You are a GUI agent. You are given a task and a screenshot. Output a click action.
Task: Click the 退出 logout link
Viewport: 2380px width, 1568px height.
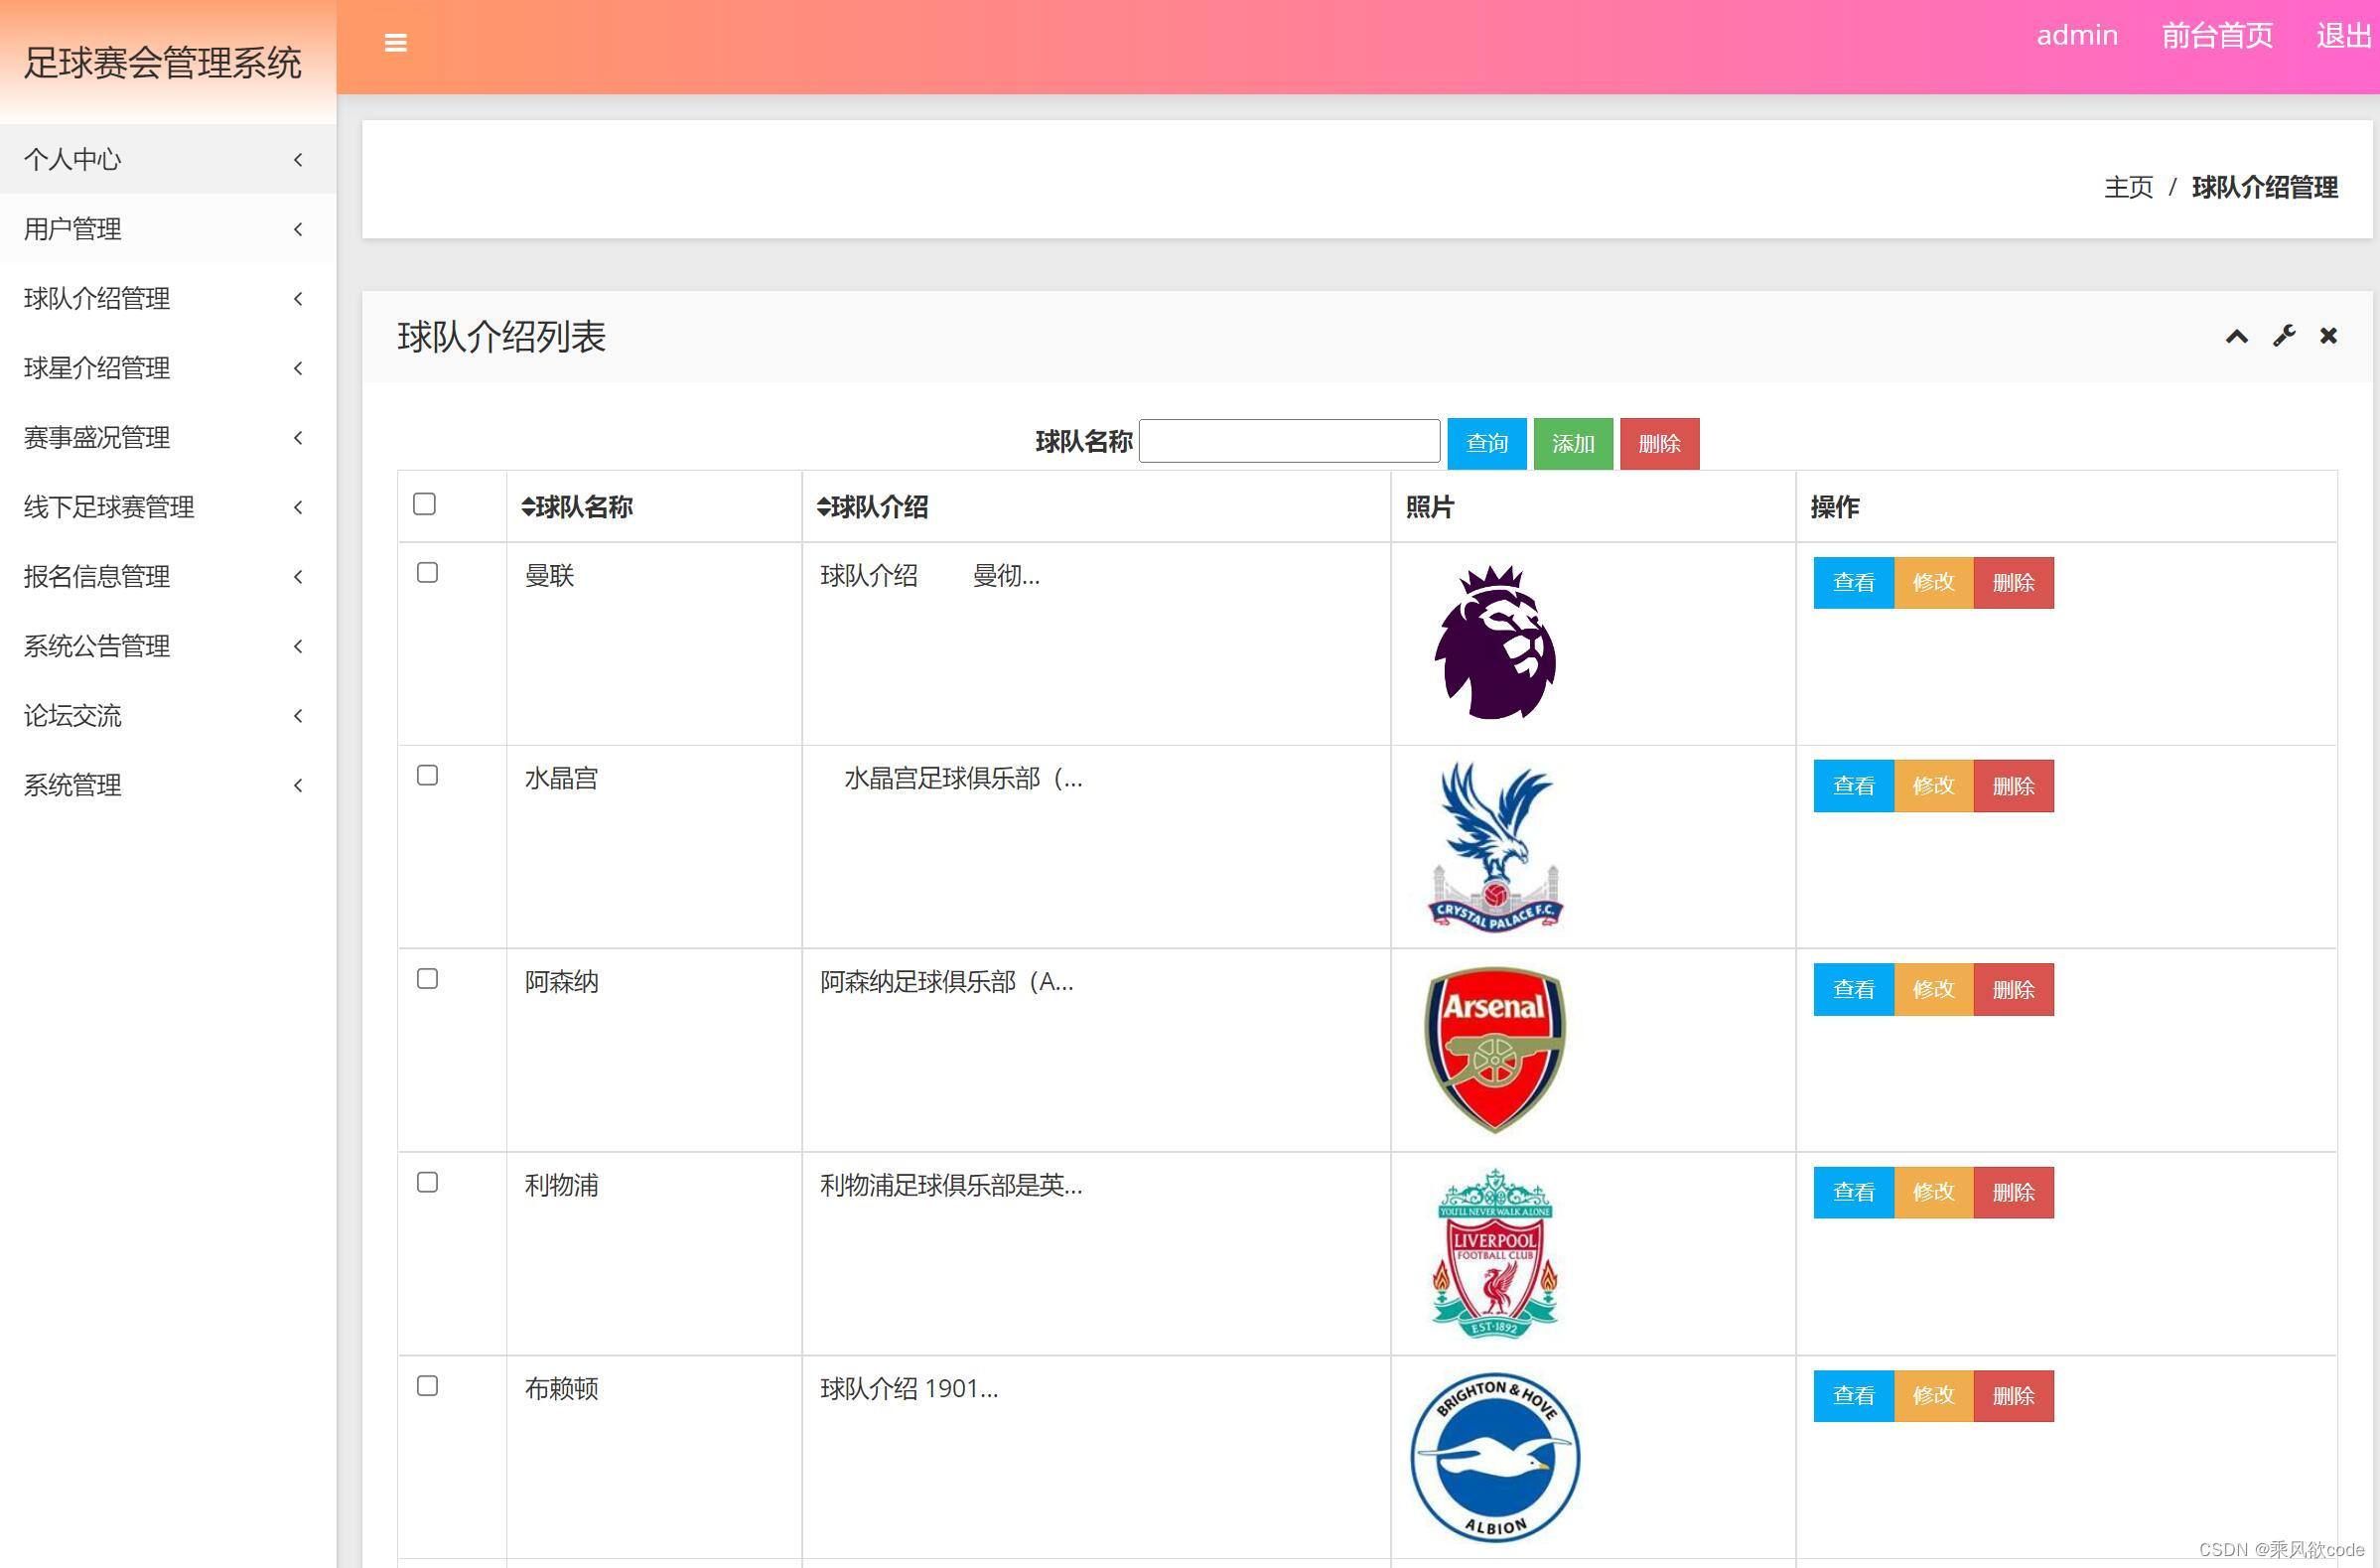2342,36
